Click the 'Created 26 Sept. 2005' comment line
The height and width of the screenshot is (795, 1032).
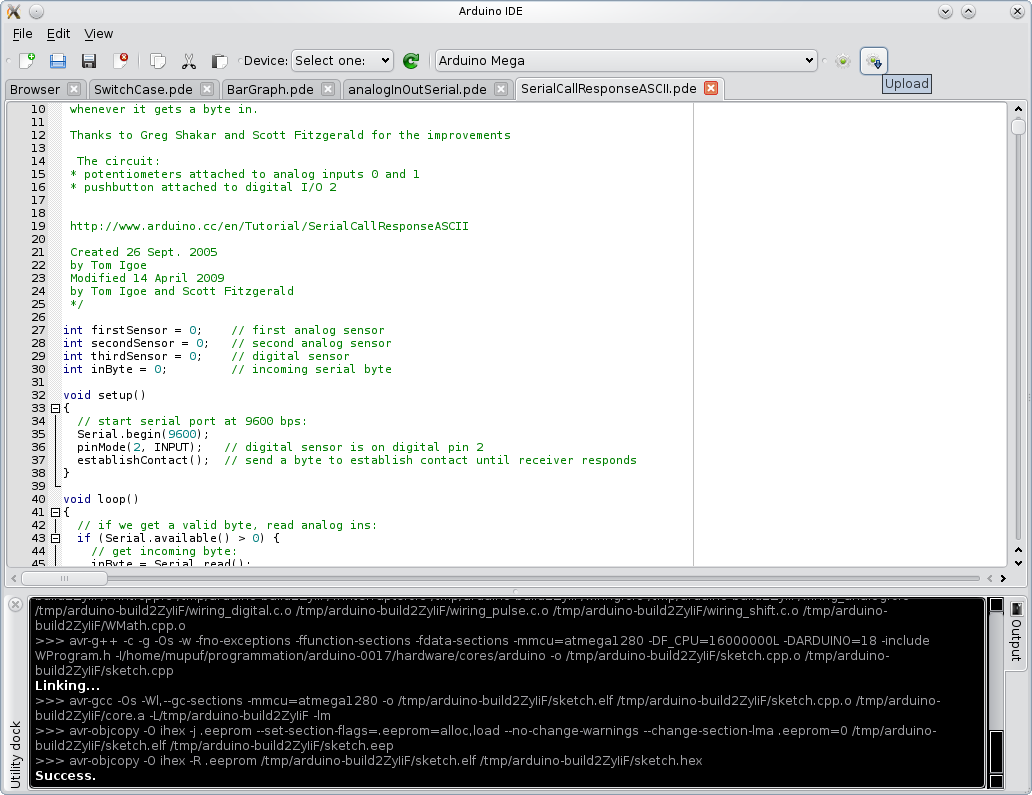click(x=143, y=252)
